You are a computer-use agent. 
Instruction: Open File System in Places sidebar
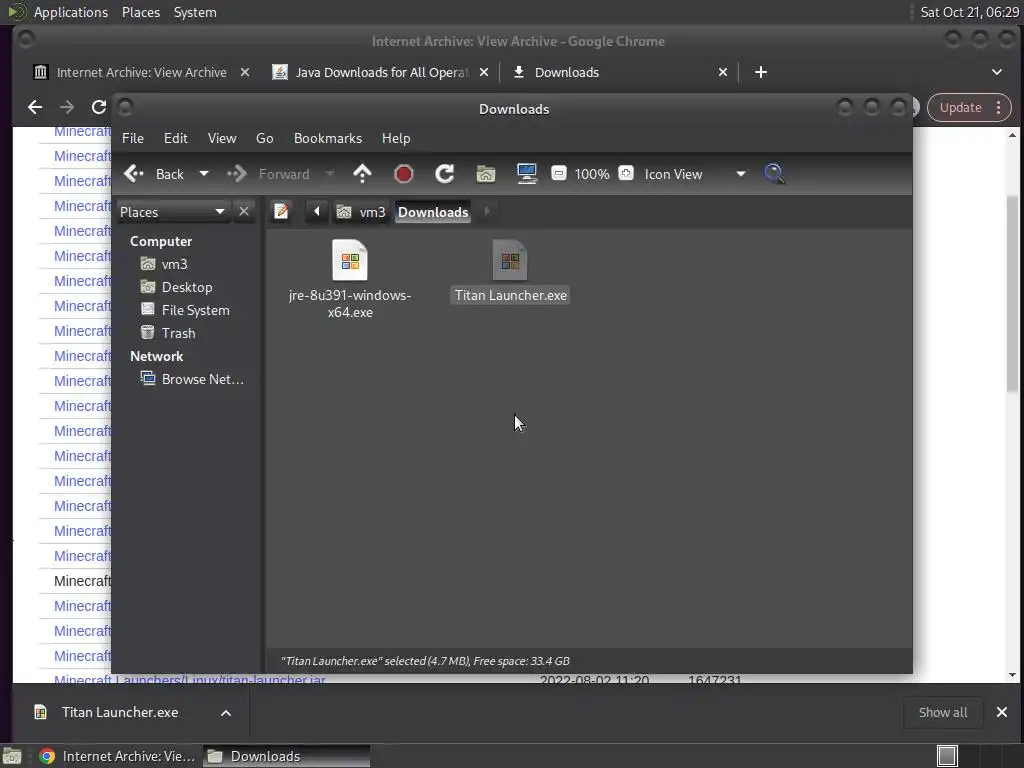coord(195,310)
